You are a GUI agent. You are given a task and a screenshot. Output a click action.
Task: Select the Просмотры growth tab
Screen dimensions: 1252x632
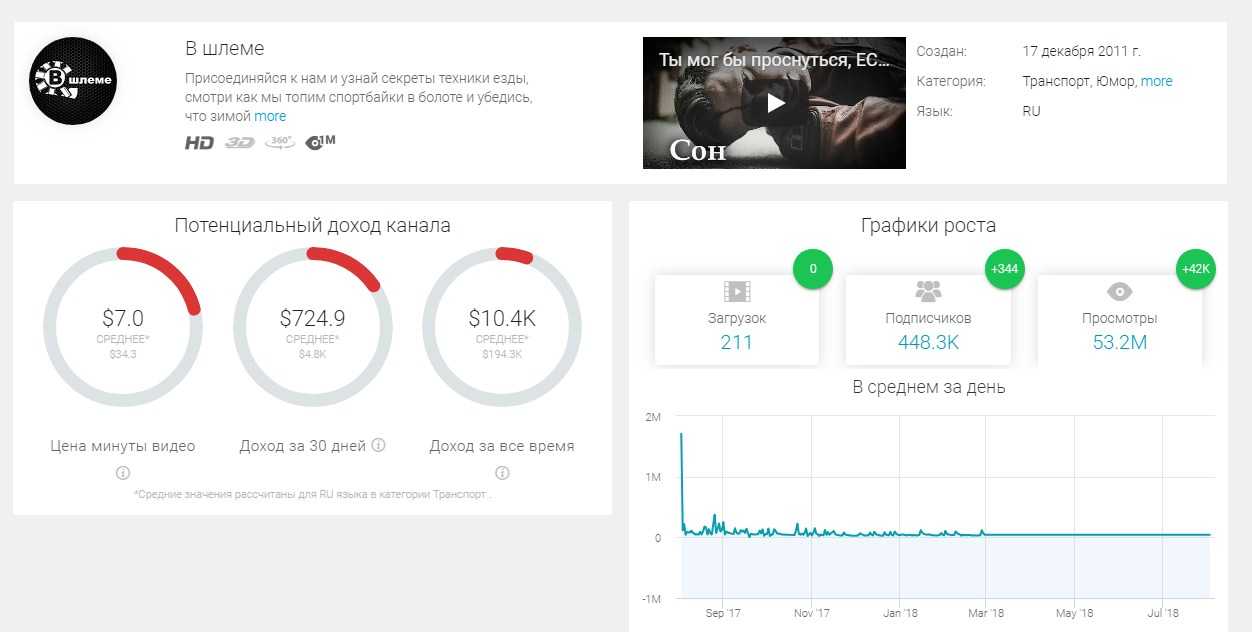pos(1119,320)
